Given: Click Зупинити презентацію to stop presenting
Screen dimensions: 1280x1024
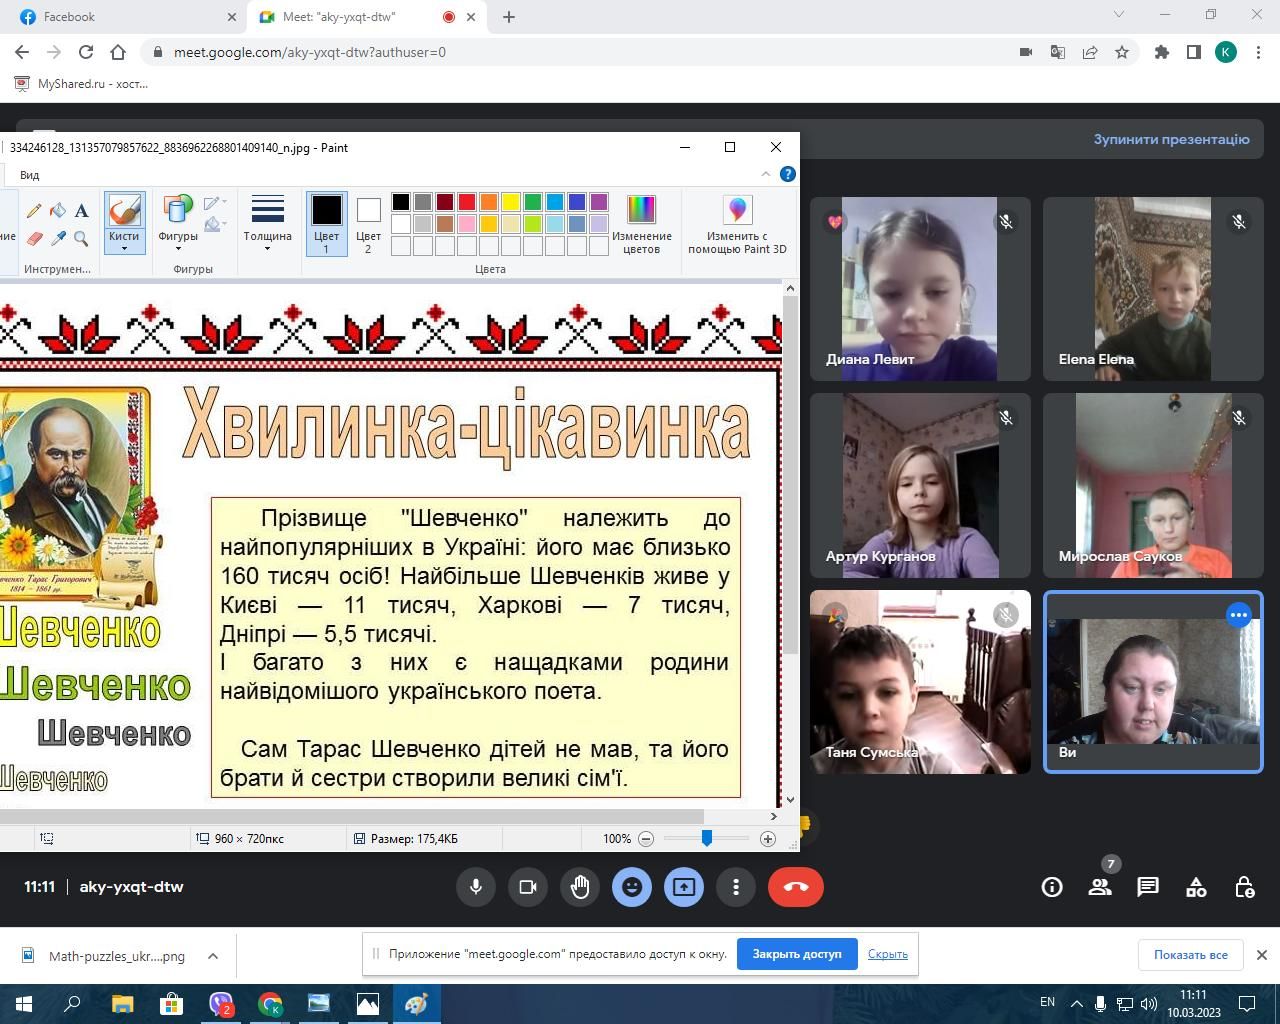Looking at the screenshot, I should (1171, 139).
